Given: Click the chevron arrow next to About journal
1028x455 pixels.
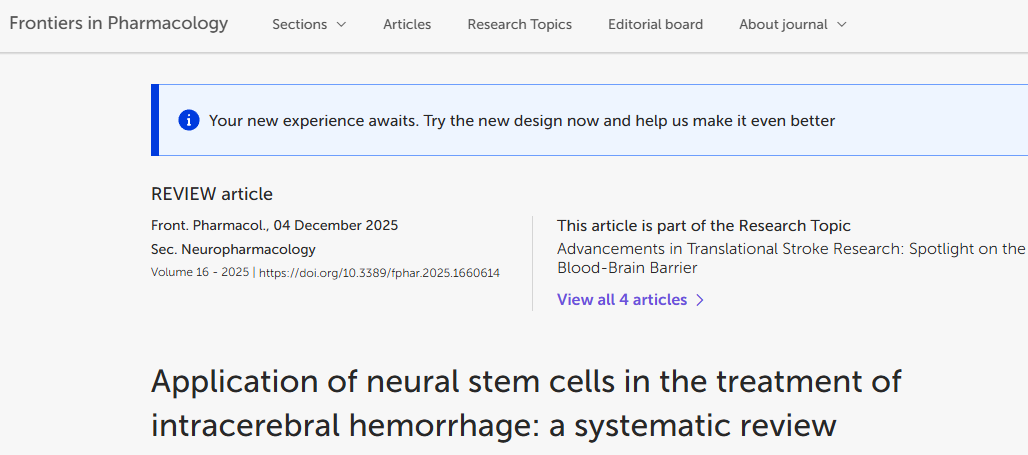Looking at the screenshot, I should (841, 24).
